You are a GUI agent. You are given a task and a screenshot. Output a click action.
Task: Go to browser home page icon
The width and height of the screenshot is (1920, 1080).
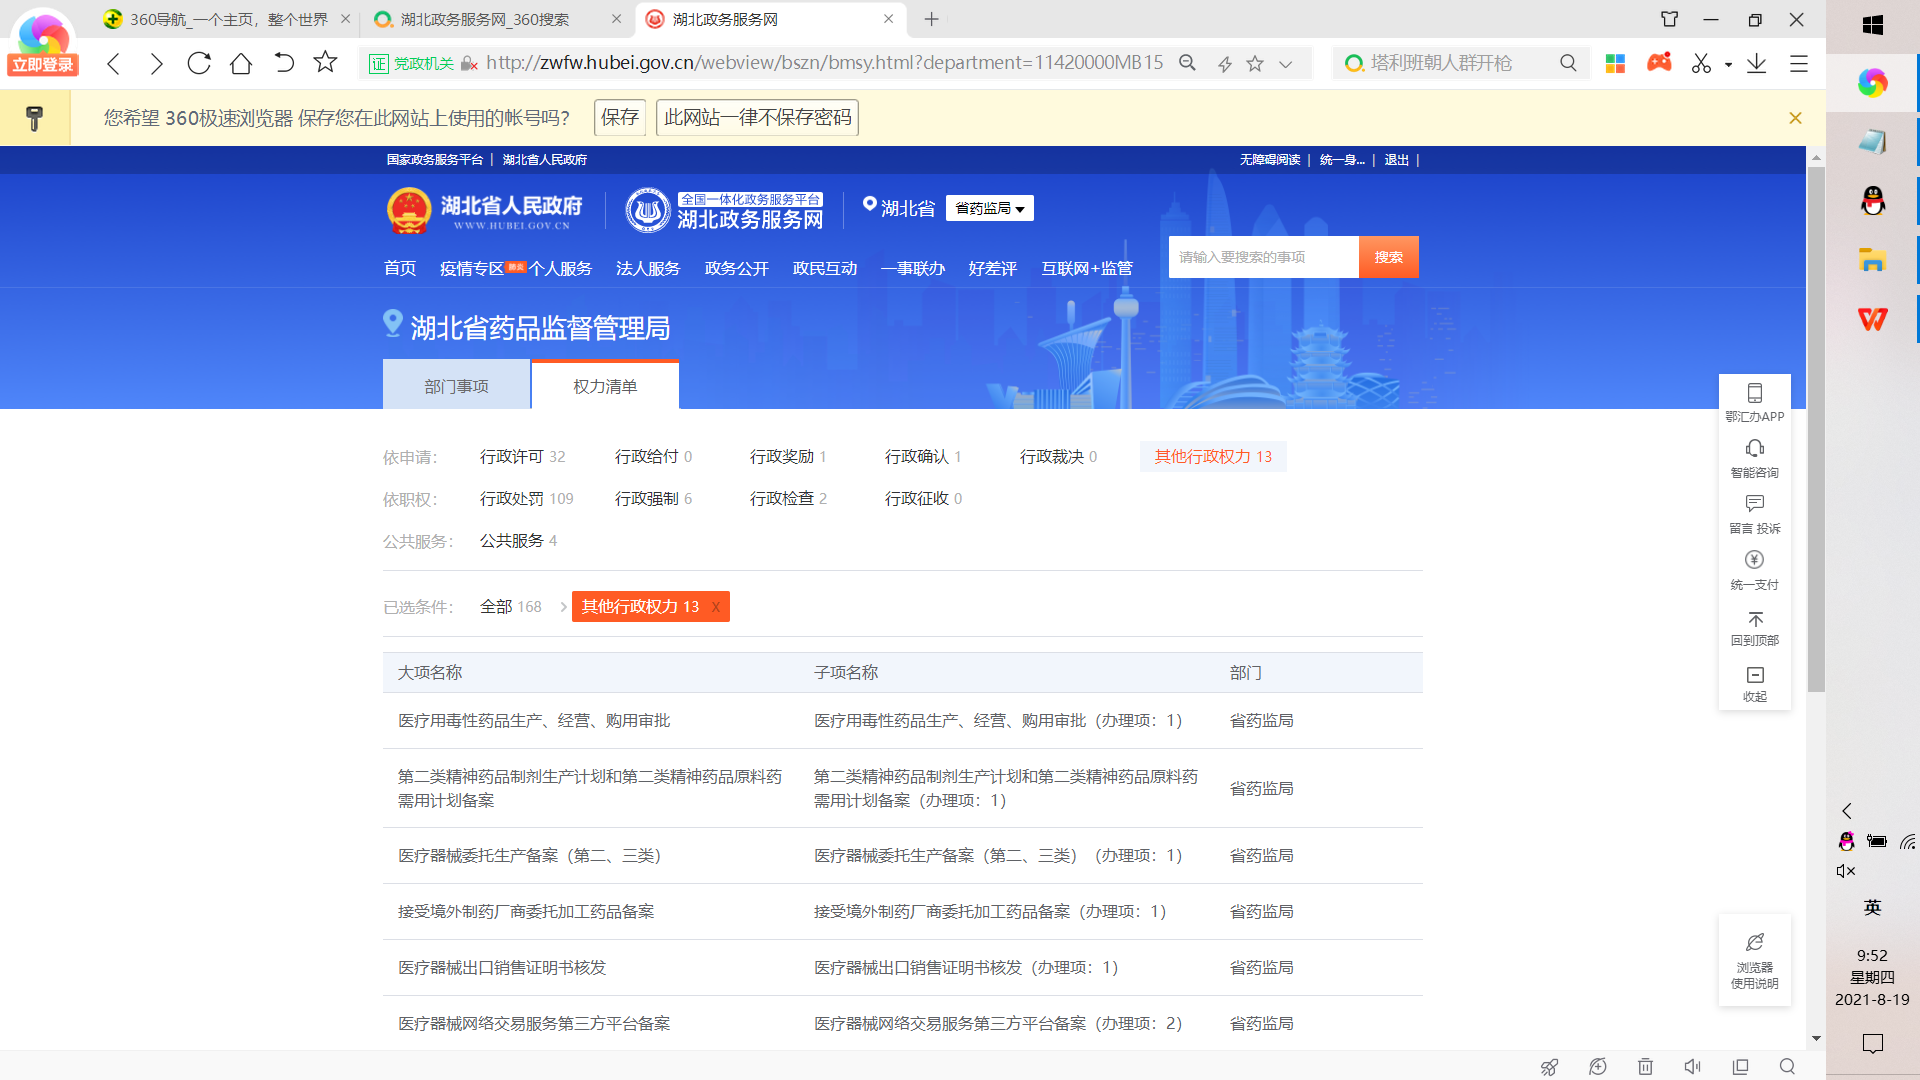(241, 63)
